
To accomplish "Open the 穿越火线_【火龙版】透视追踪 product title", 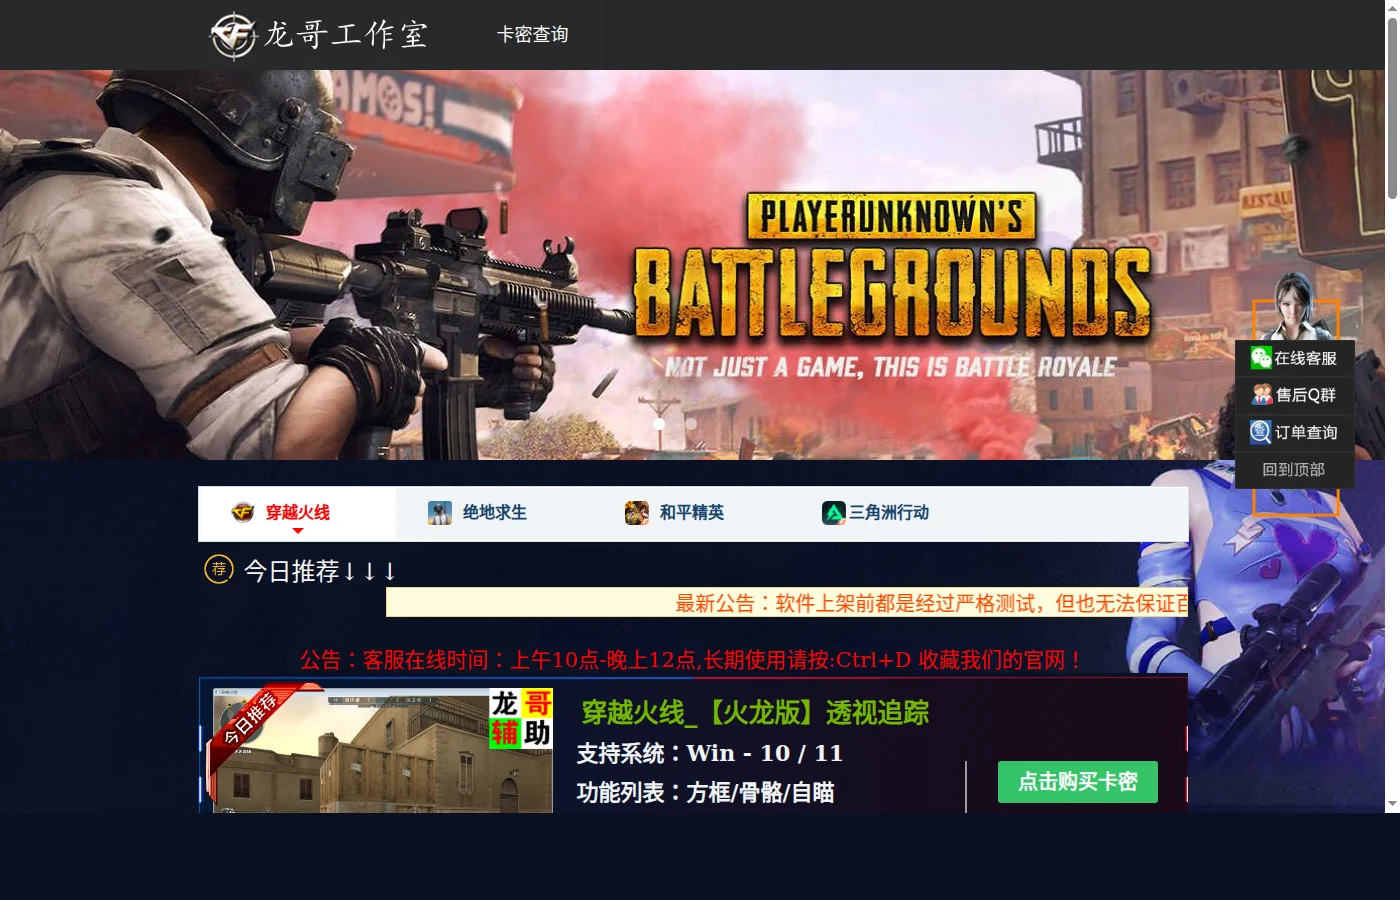I will (x=755, y=713).
